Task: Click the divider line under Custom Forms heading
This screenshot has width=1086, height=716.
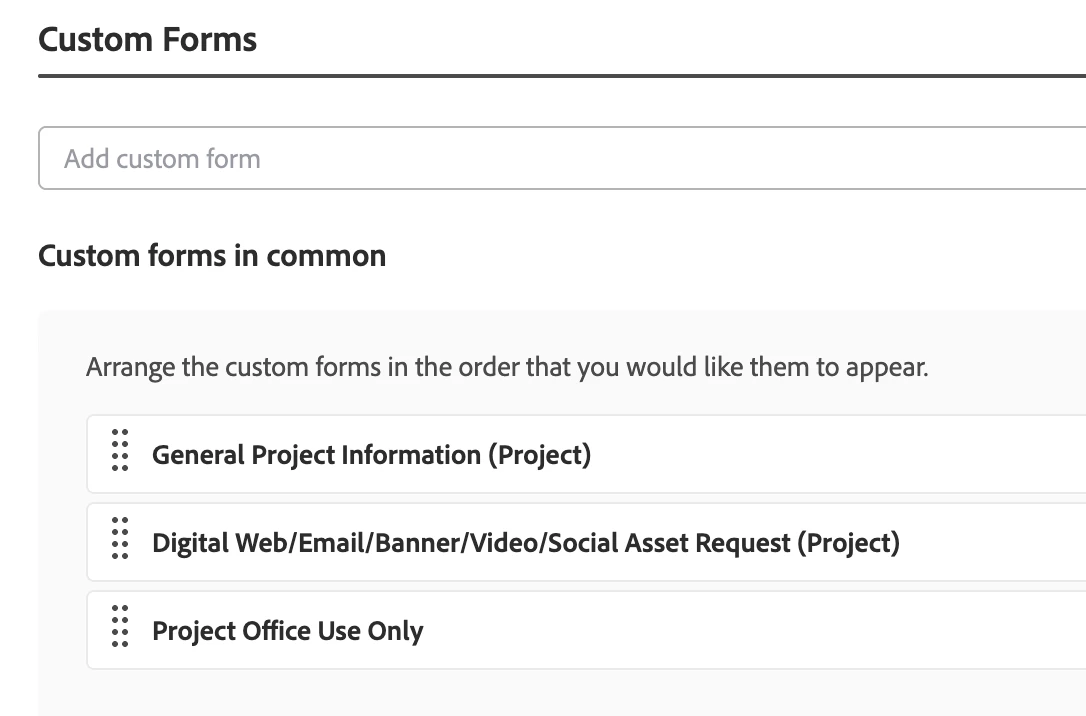Action: [560, 75]
